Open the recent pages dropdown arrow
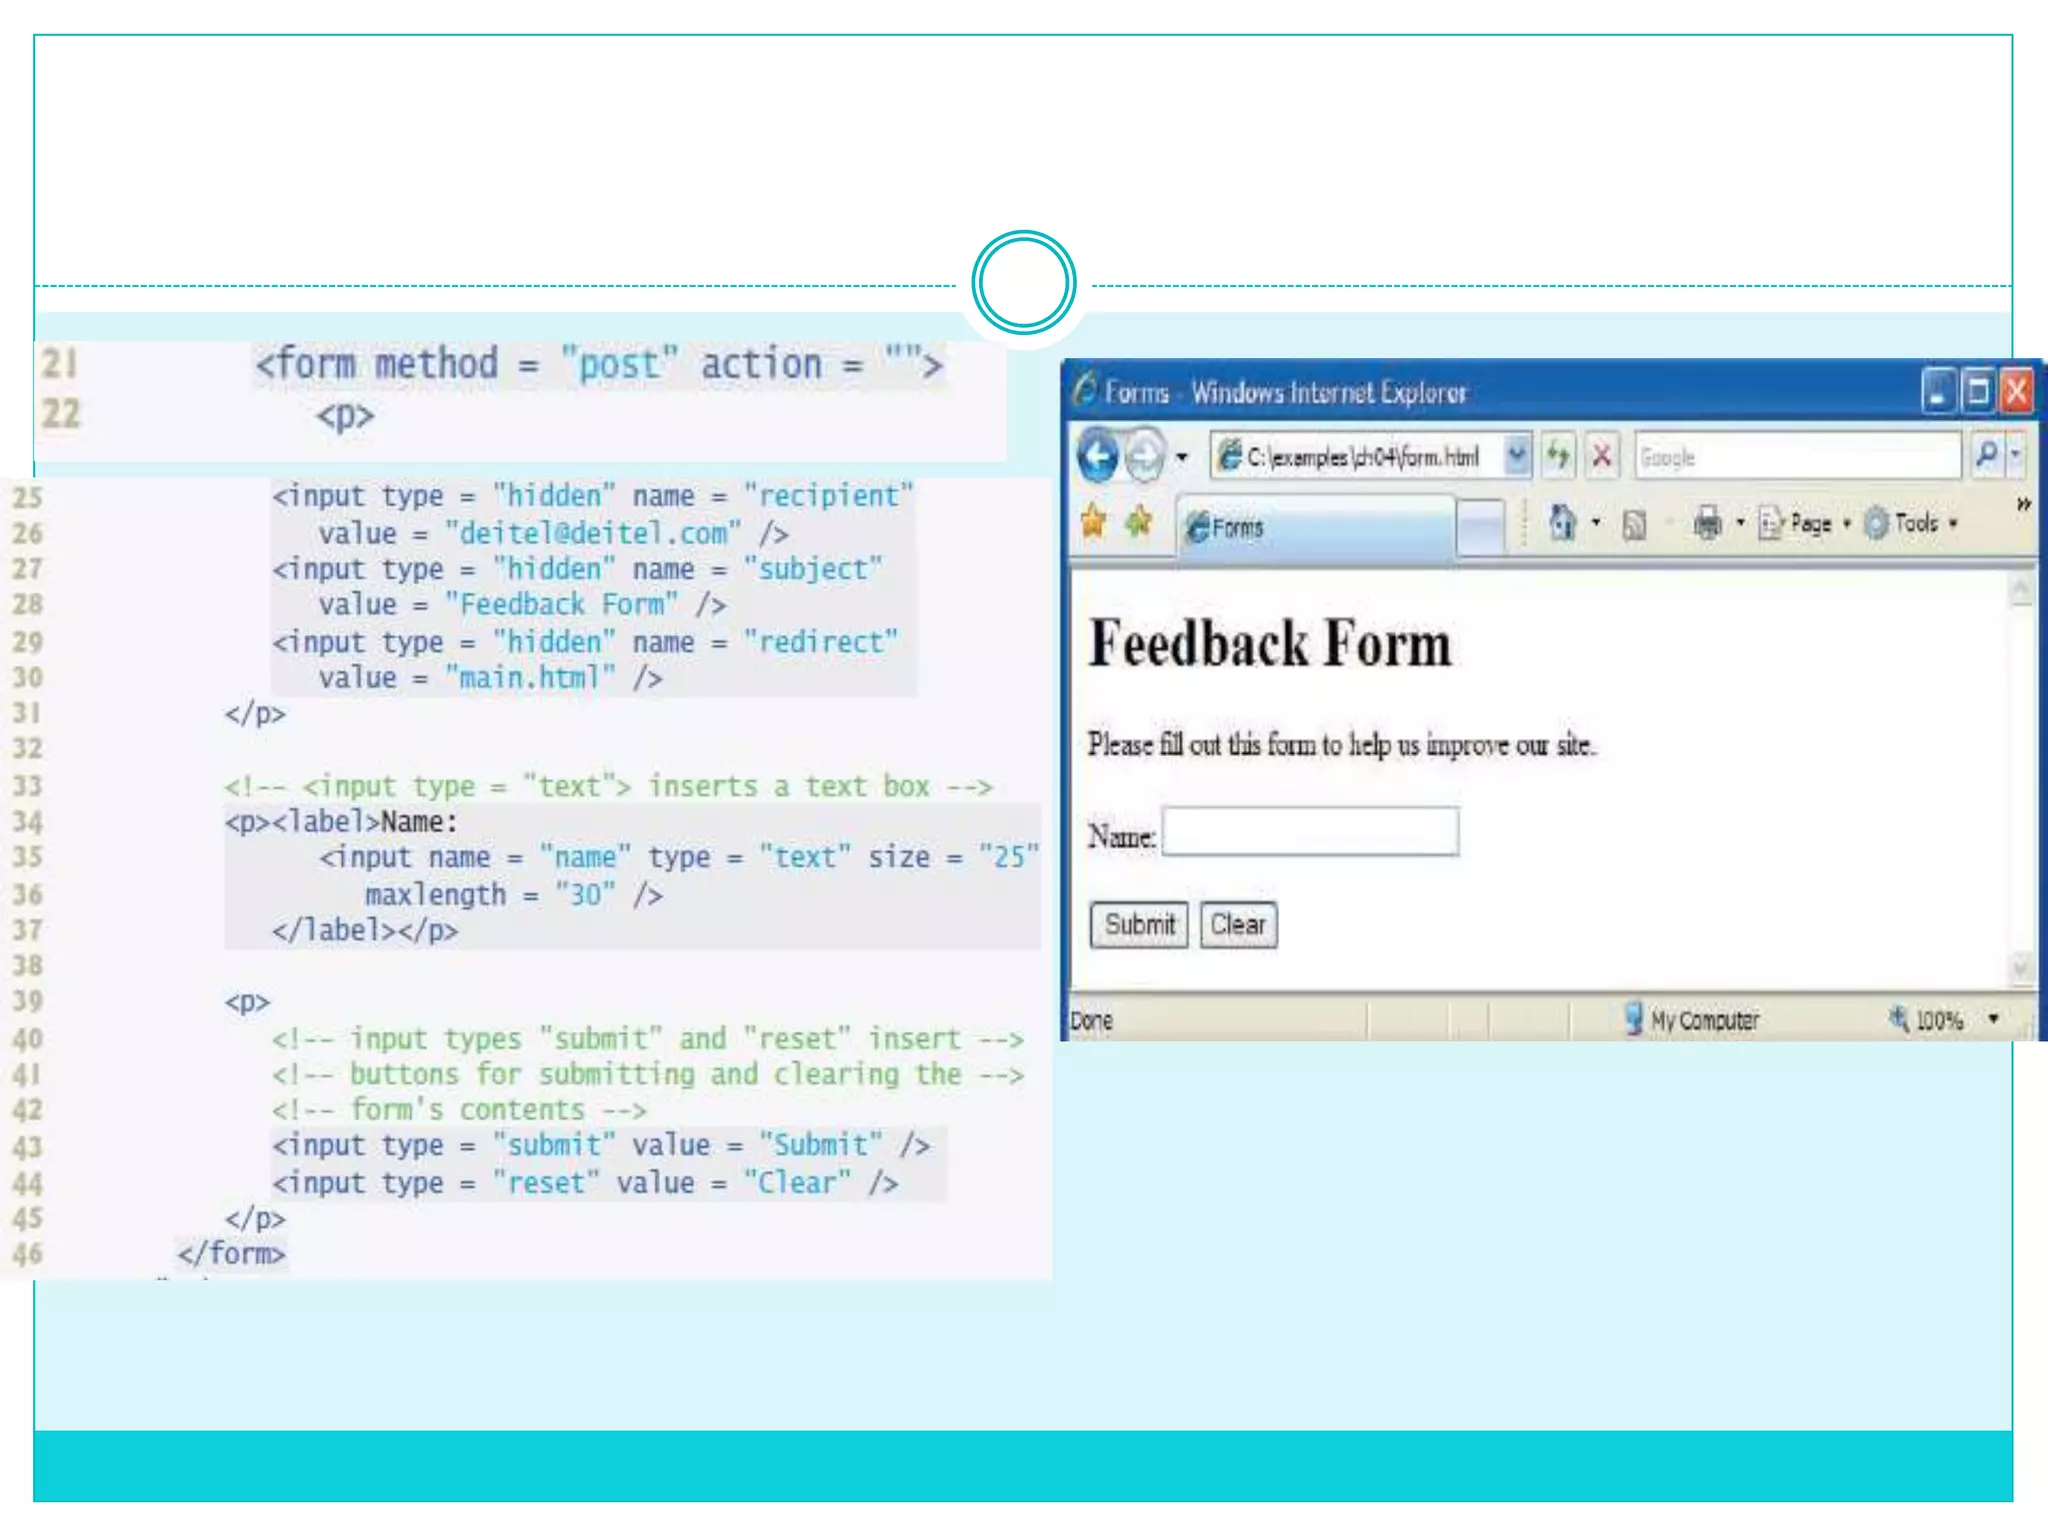Image resolution: width=2048 pixels, height=1536 pixels. coord(1182,457)
